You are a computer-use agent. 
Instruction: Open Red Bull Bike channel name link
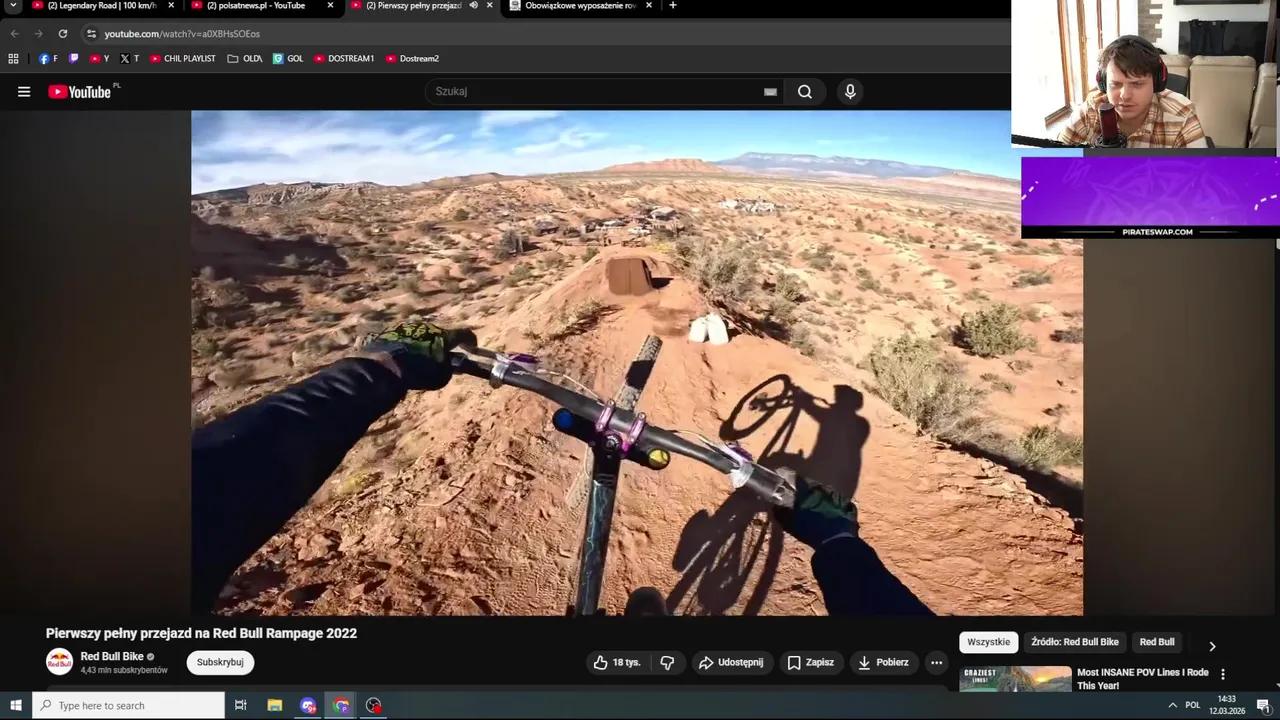pyautogui.click(x=112, y=657)
